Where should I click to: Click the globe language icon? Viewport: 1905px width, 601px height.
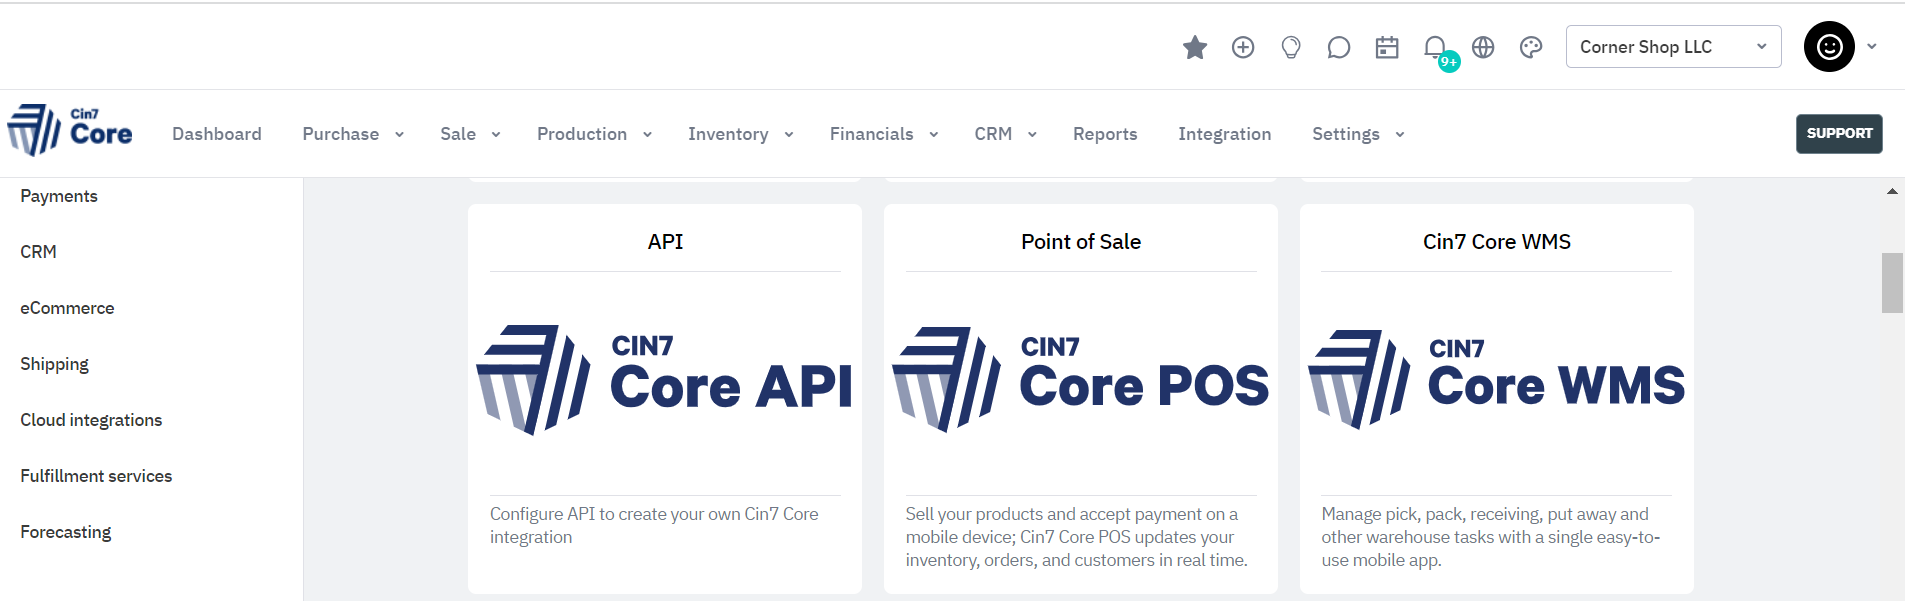coord(1483,47)
